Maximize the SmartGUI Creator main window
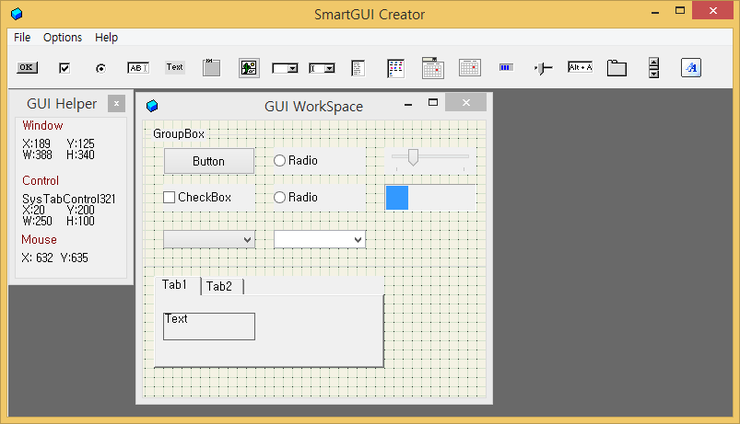 click(x=680, y=10)
